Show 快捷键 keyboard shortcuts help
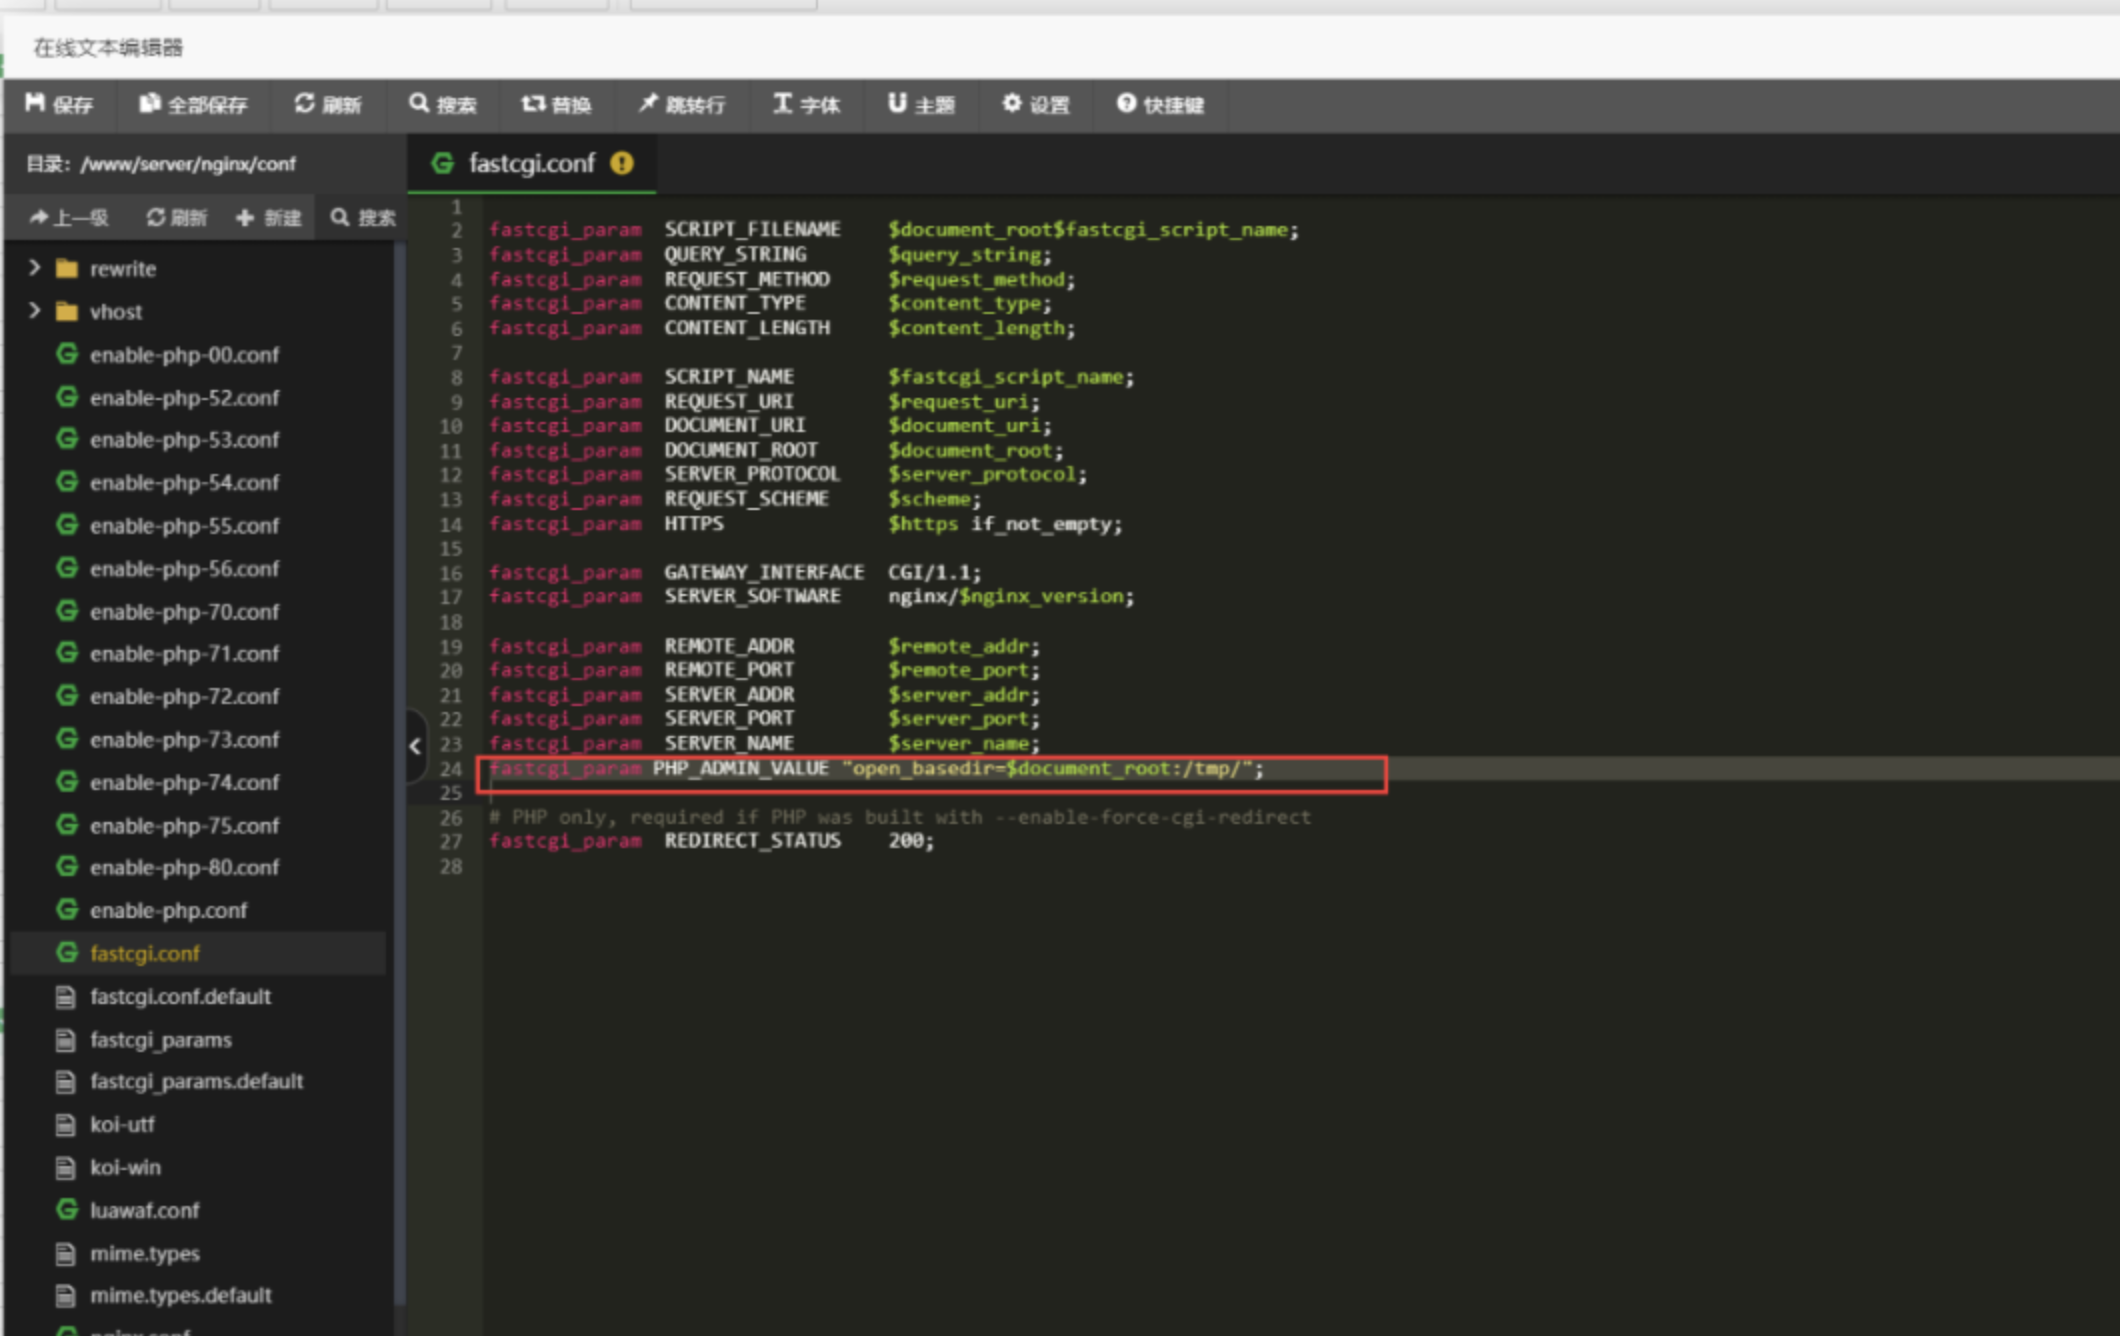2120x1336 pixels. [1160, 104]
